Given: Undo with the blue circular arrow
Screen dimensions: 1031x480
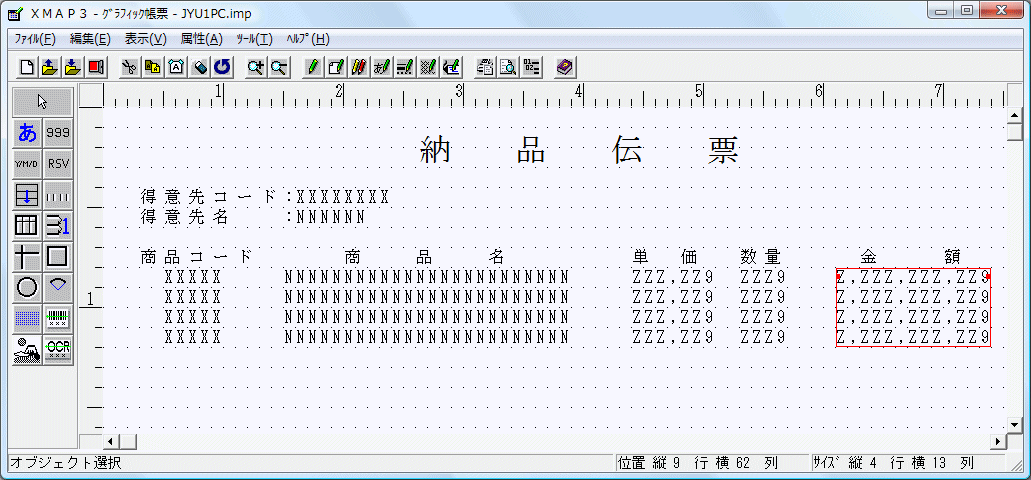Looking at the screenshot, I should point(223,66).
